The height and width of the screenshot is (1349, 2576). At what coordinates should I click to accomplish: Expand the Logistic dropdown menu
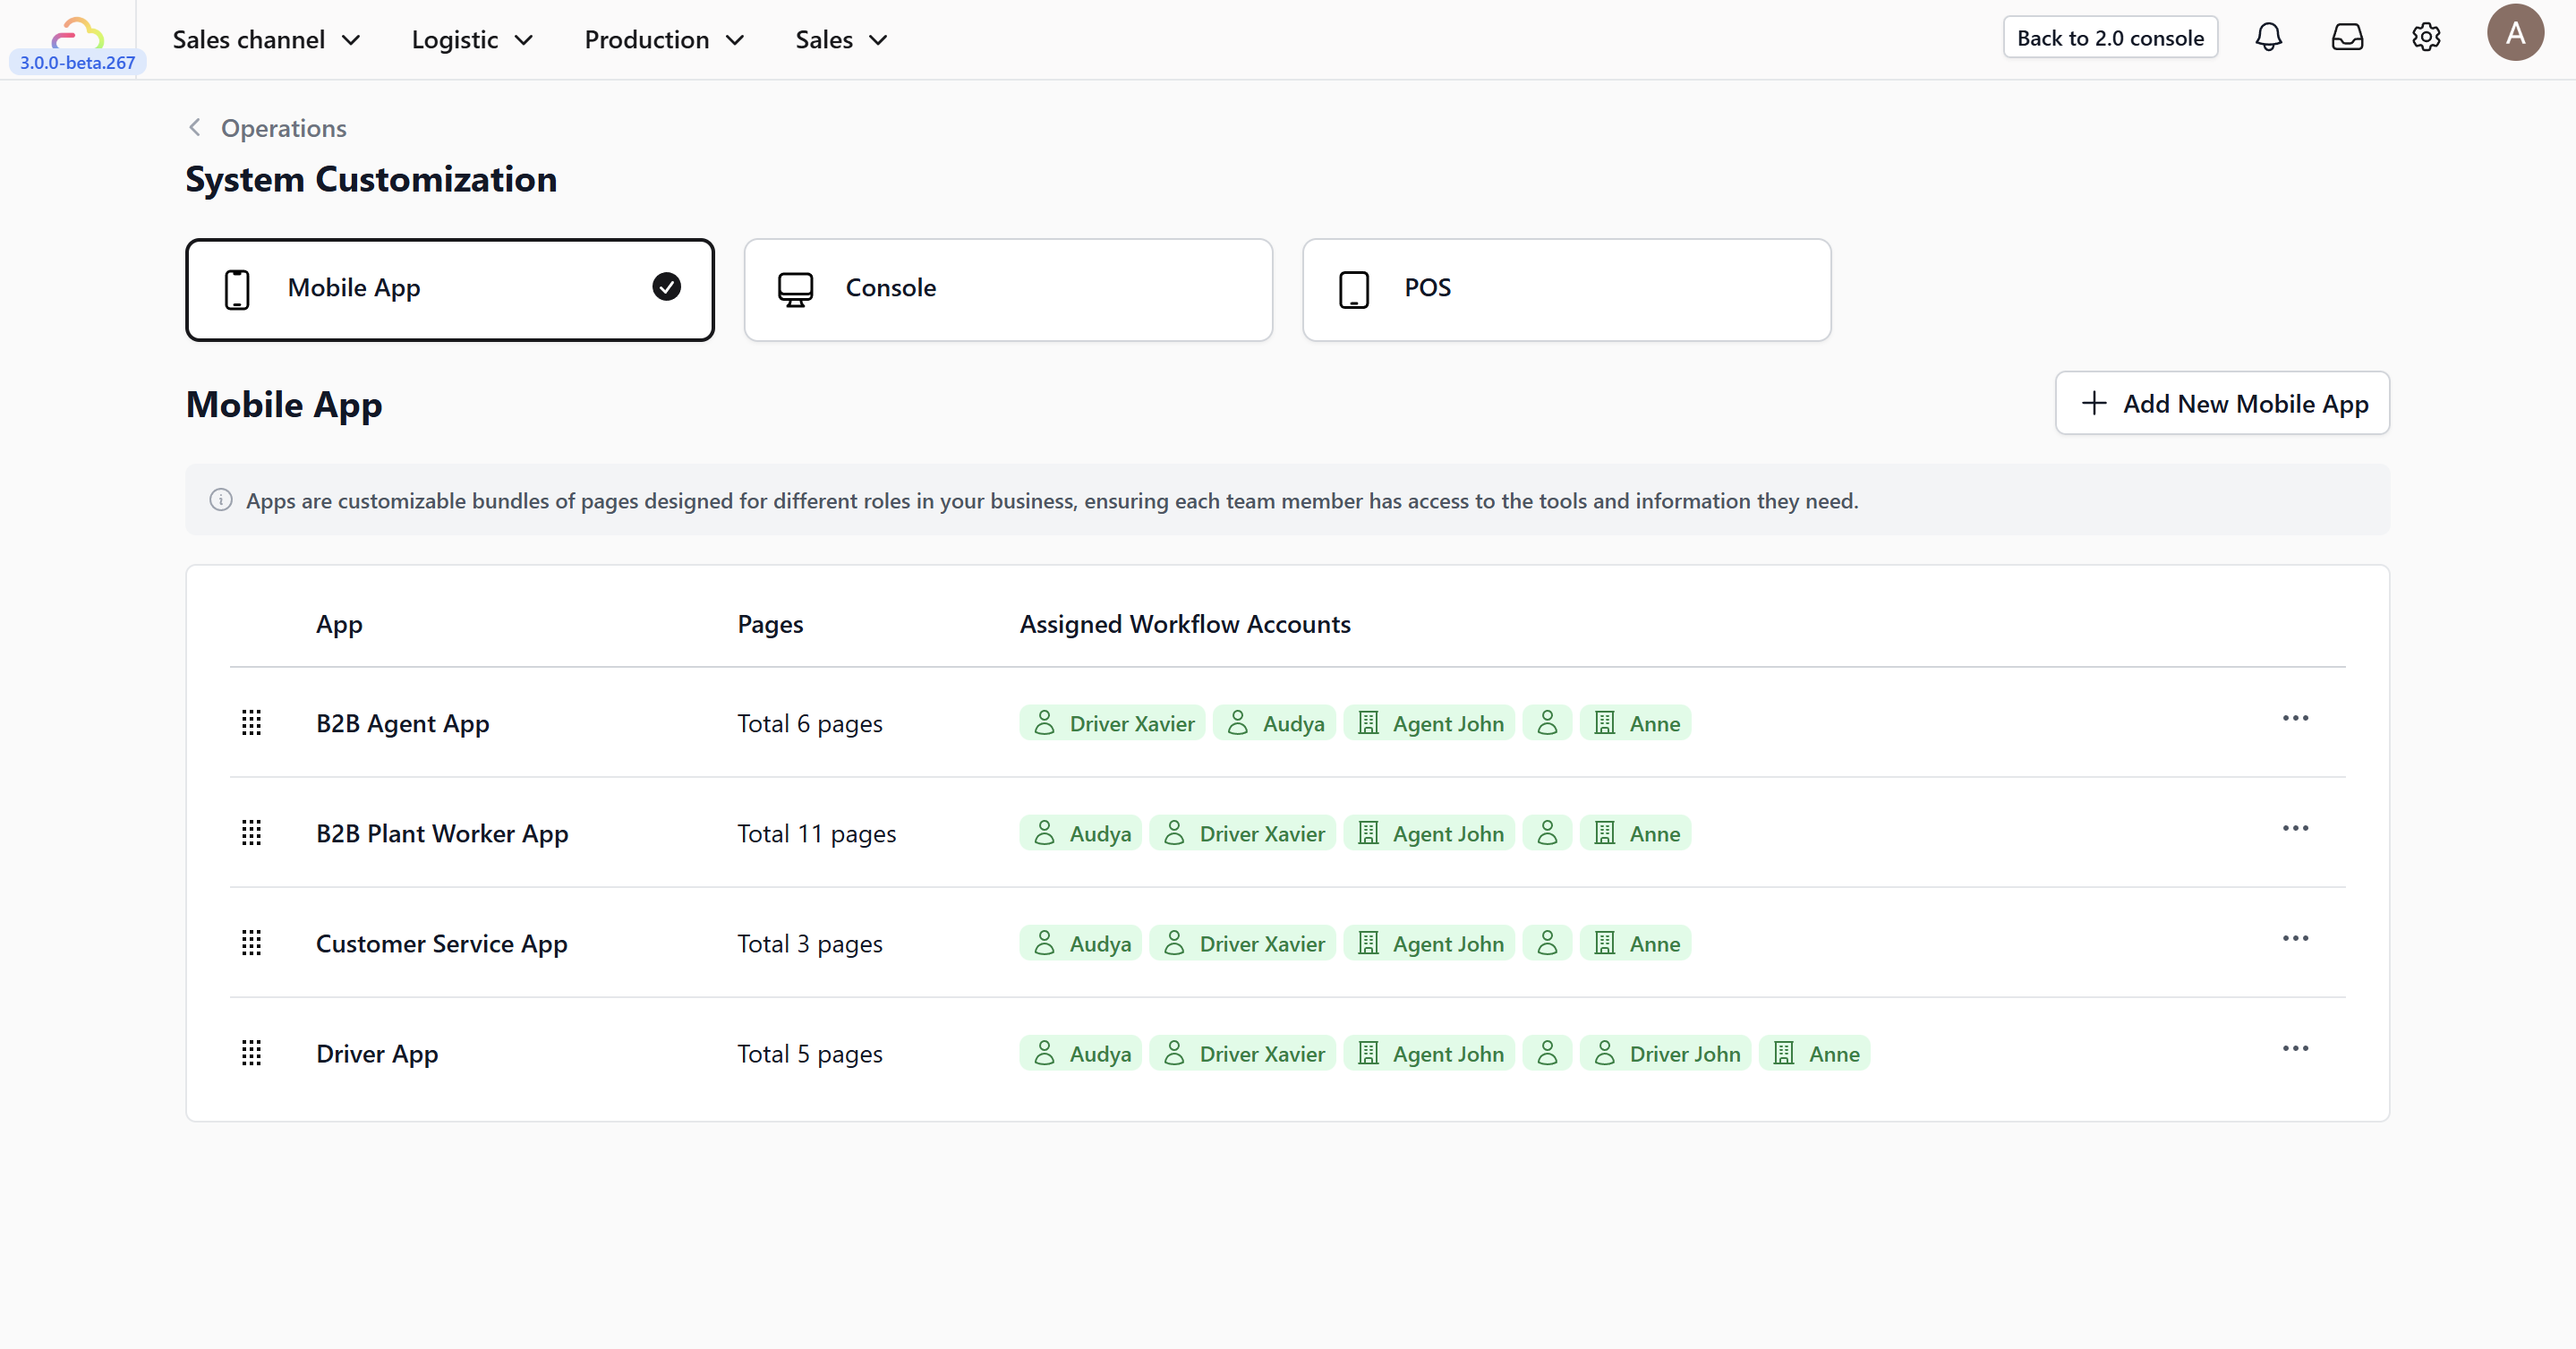pos(472,40)
